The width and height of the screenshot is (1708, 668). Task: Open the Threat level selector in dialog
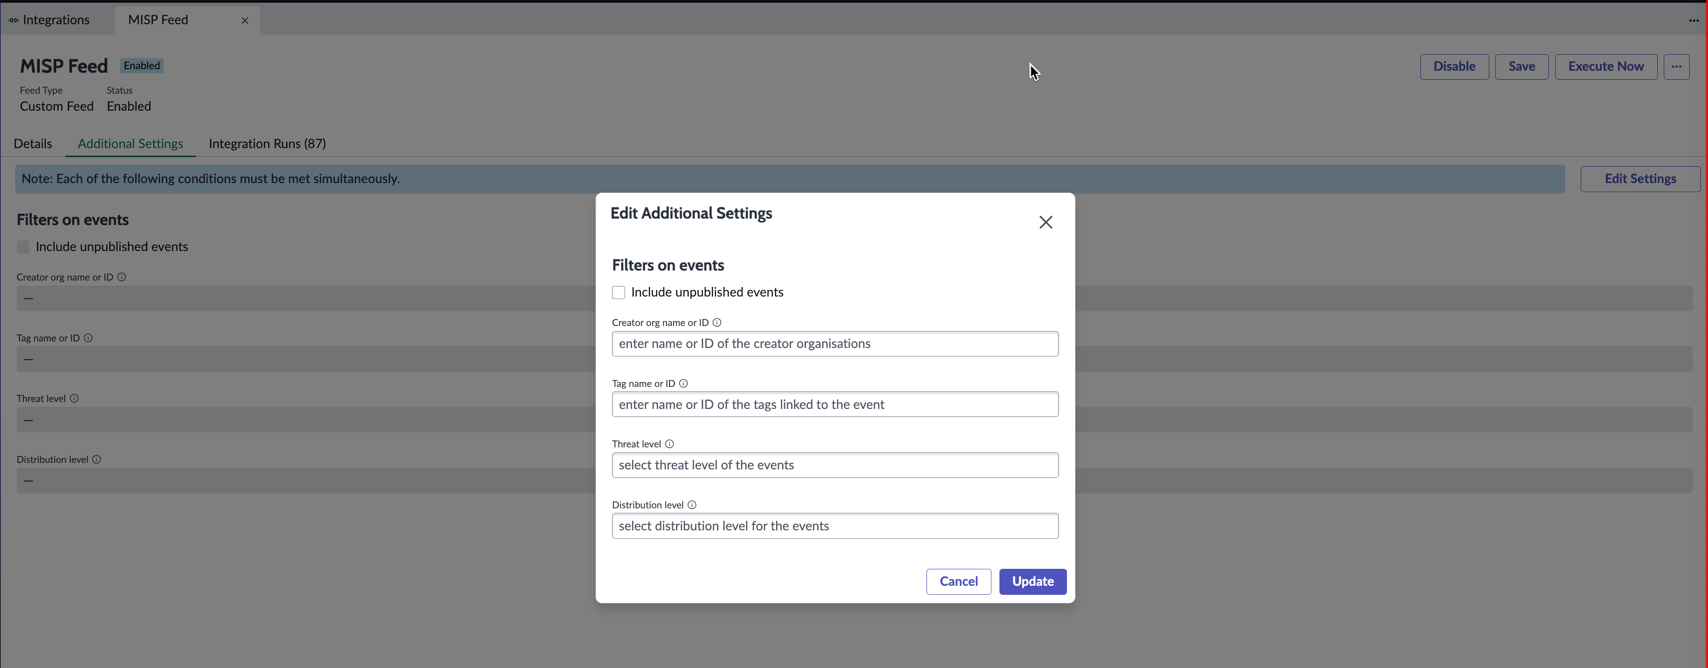pyautogui.click(x=835, y=465)
